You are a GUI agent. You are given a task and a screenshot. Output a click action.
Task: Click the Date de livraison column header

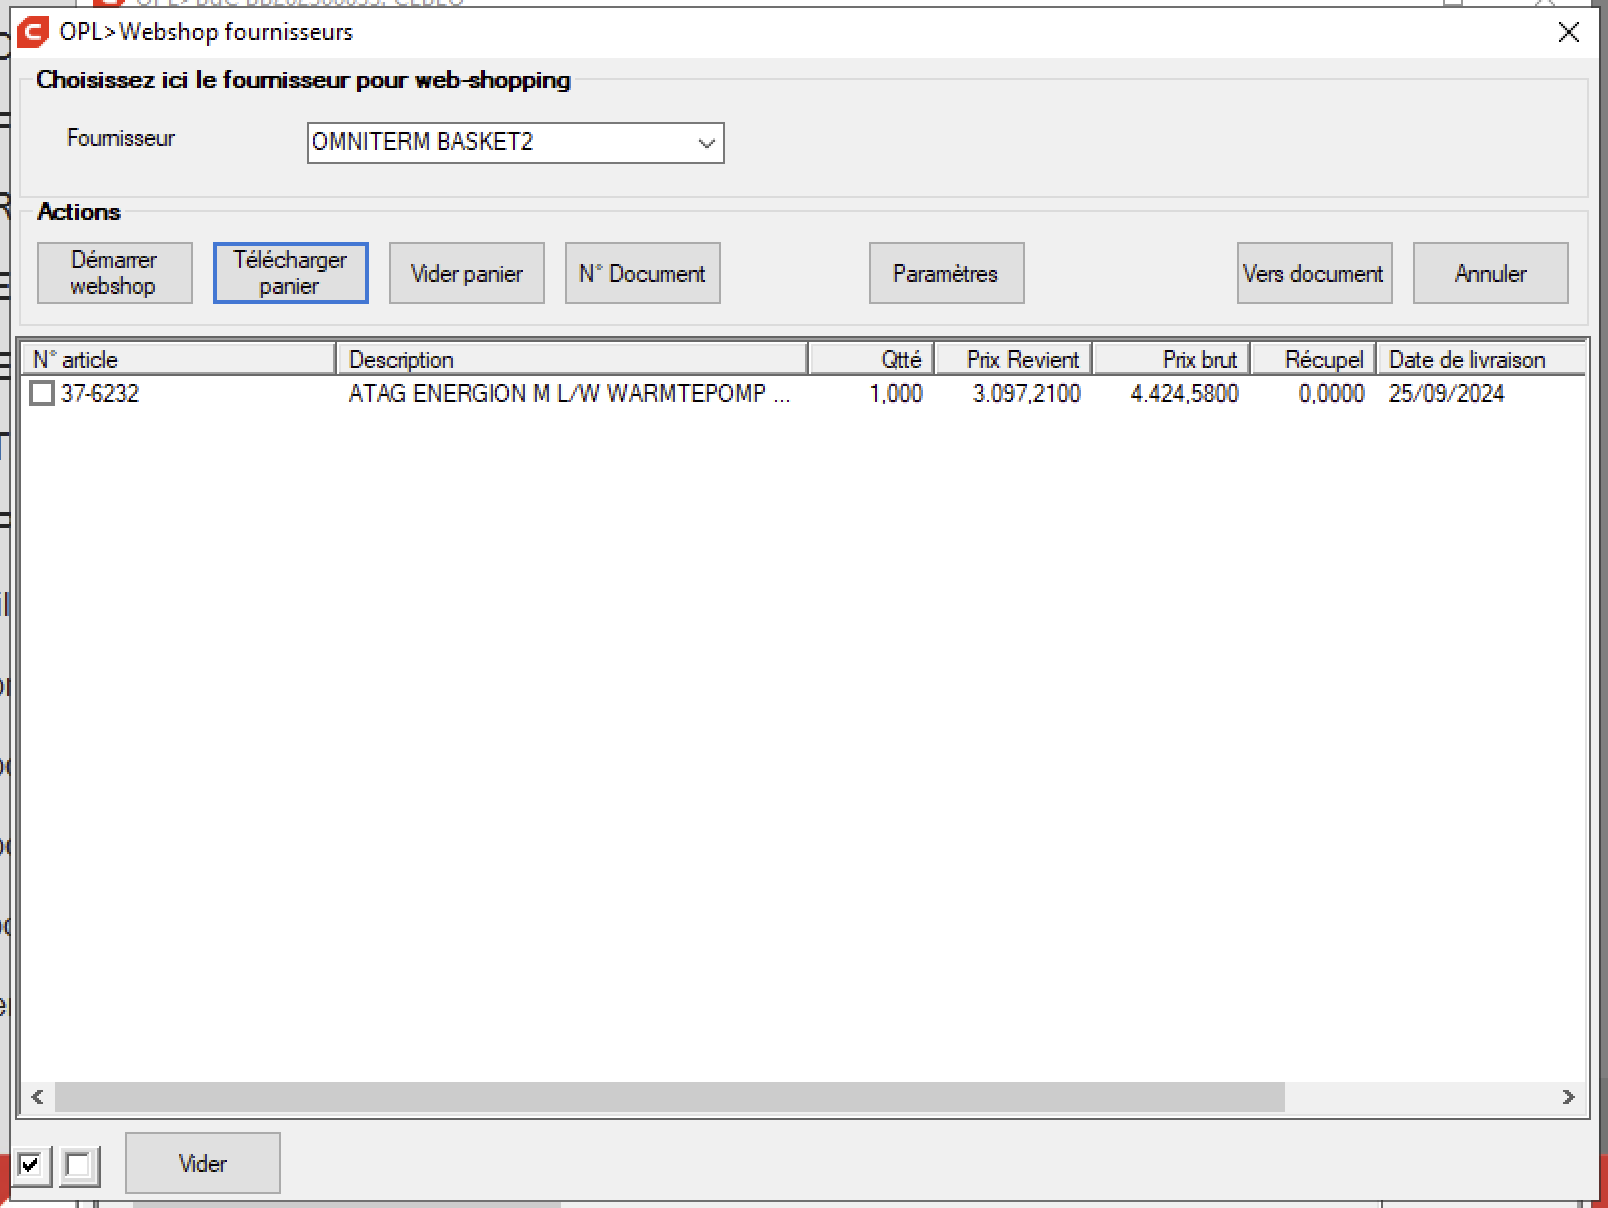[x=1481, y=359]
